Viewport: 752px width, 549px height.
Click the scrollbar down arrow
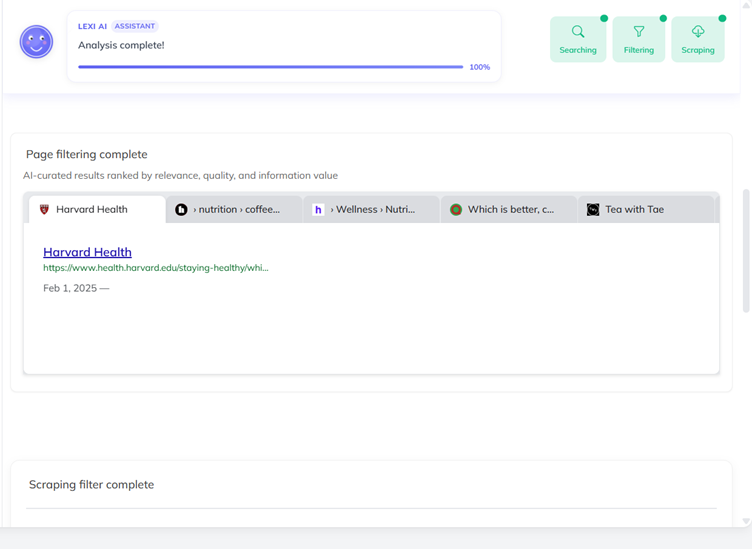pyautogui.click(x=746, y=521)
